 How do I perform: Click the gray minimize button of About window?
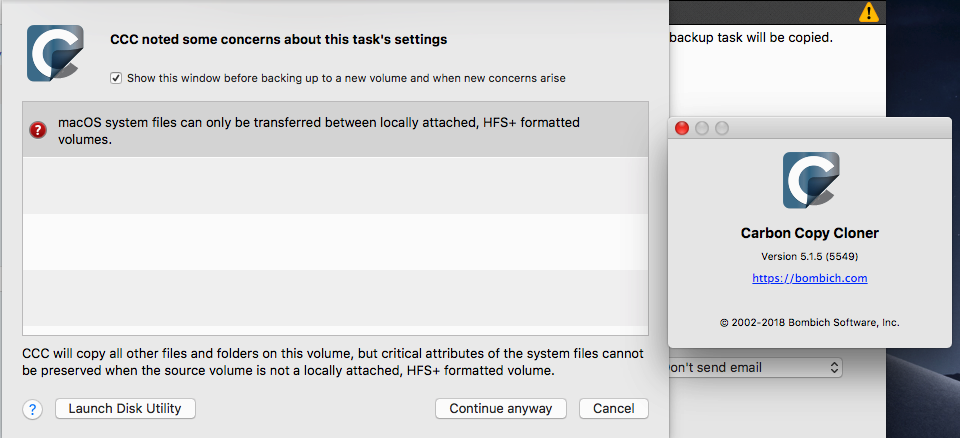pos(702,128)
